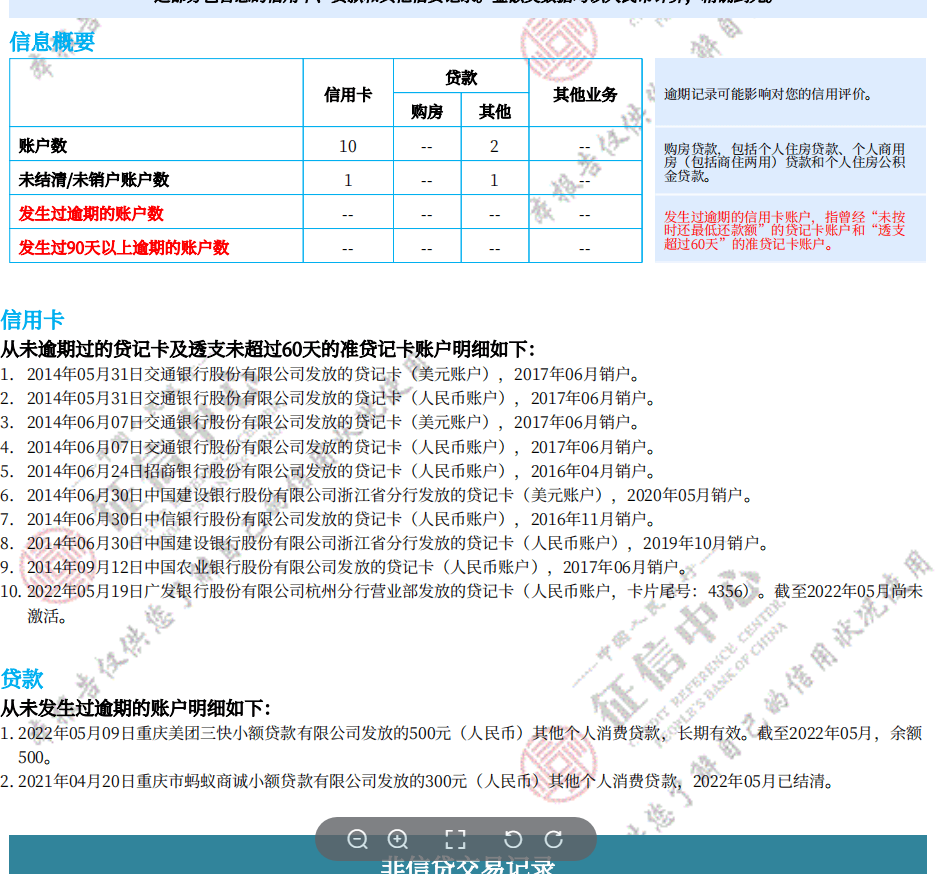Rotate the image counterclockwise
Viewport: 935px width, 874px height.
pos(513,839)
